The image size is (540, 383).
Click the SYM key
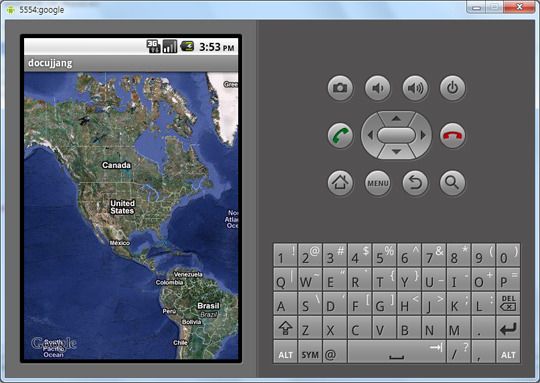[x=310, y=352]
